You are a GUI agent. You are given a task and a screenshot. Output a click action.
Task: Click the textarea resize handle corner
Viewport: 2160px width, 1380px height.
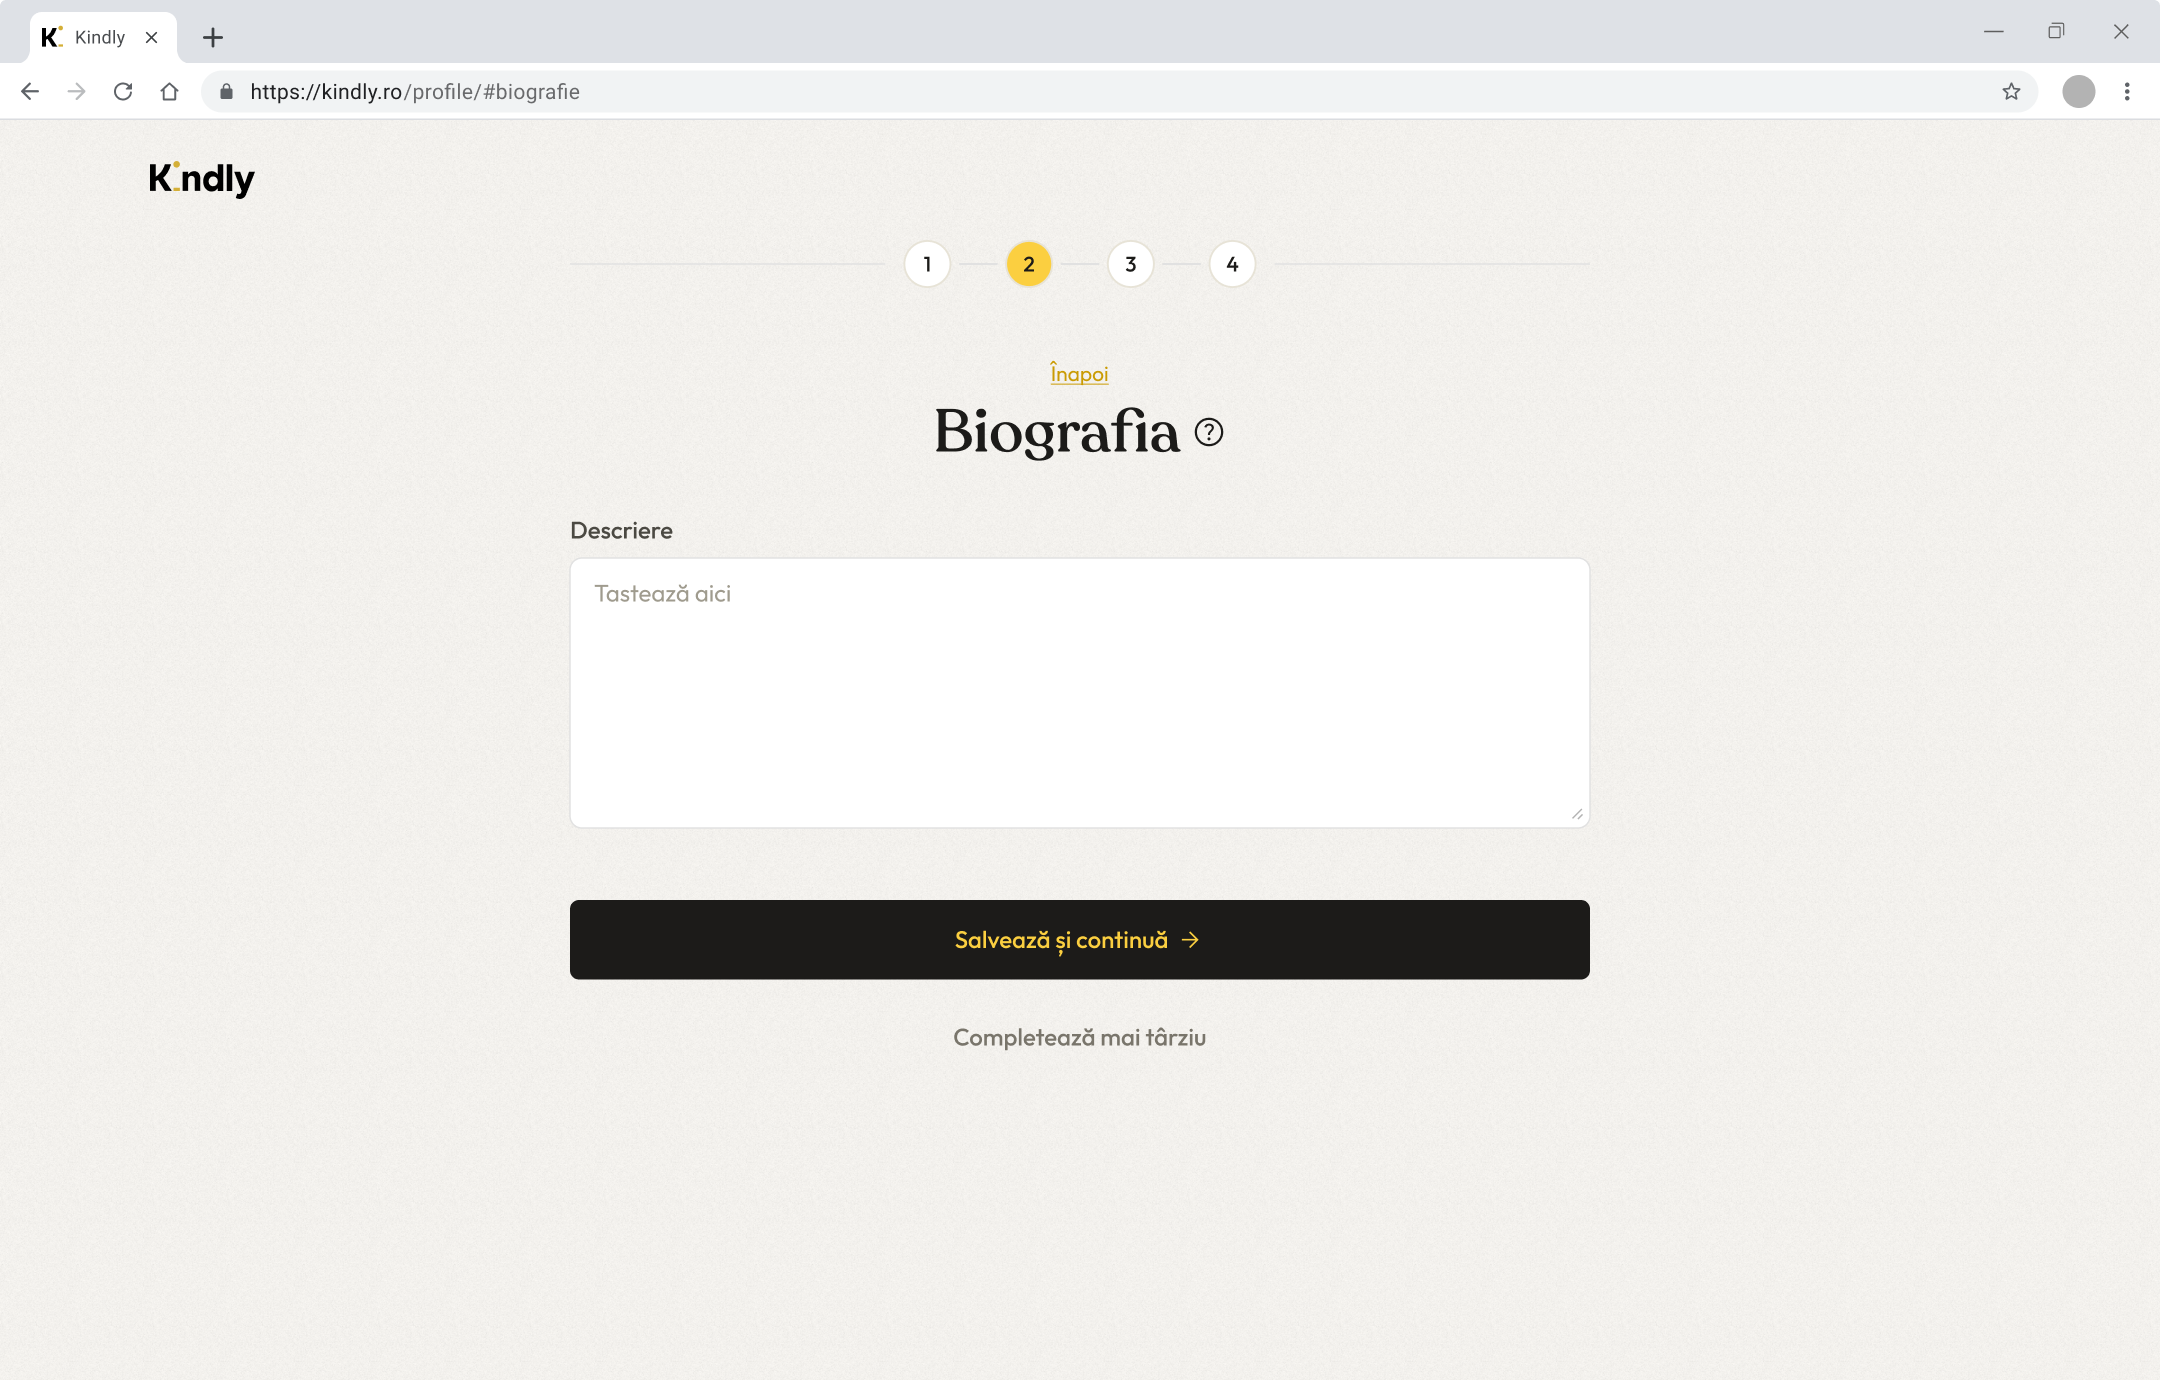pos(1577,814)
